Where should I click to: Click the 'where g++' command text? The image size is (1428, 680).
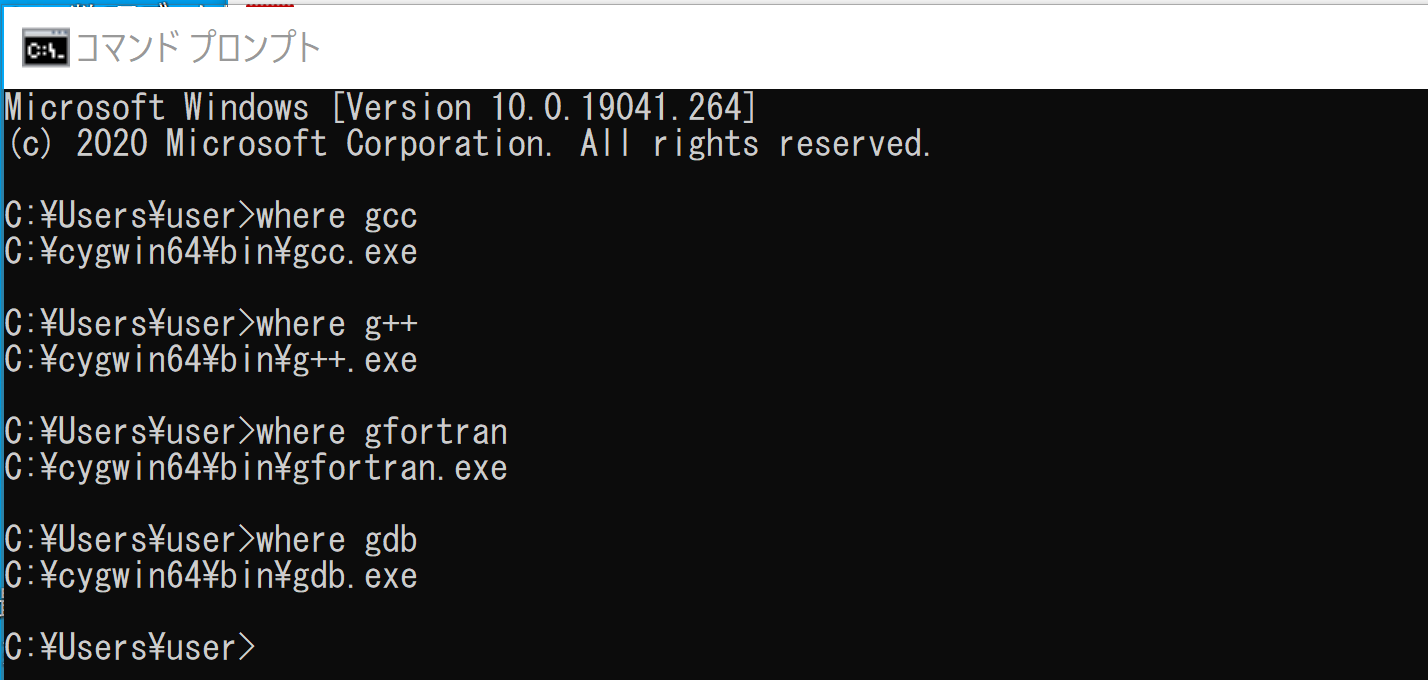point(337,324)
